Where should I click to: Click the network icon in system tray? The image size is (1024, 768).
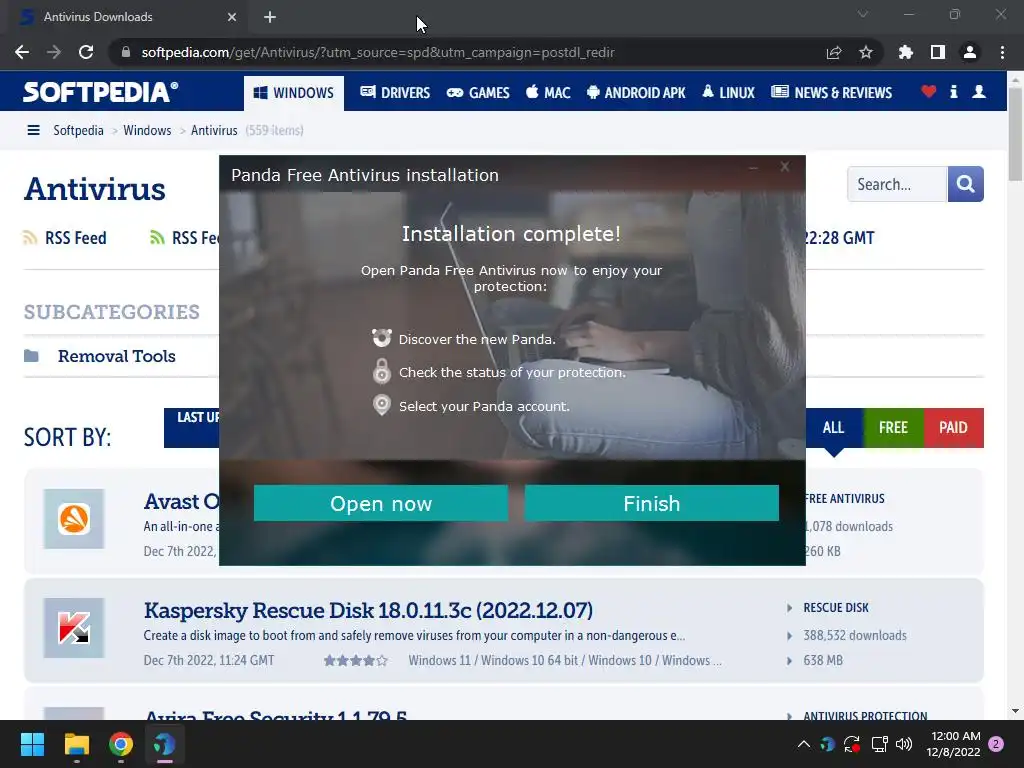click(879, 744)
